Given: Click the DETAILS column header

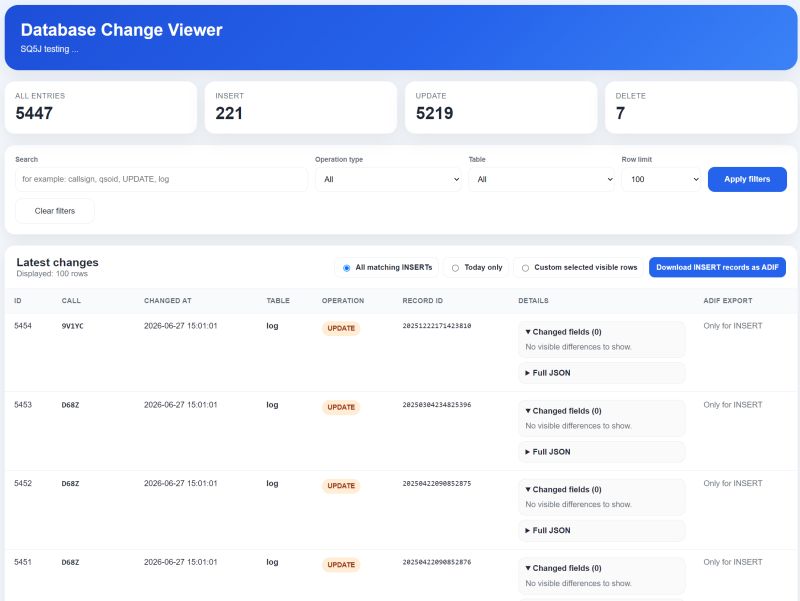Looking at the screenshot, I should coord(533,300).
